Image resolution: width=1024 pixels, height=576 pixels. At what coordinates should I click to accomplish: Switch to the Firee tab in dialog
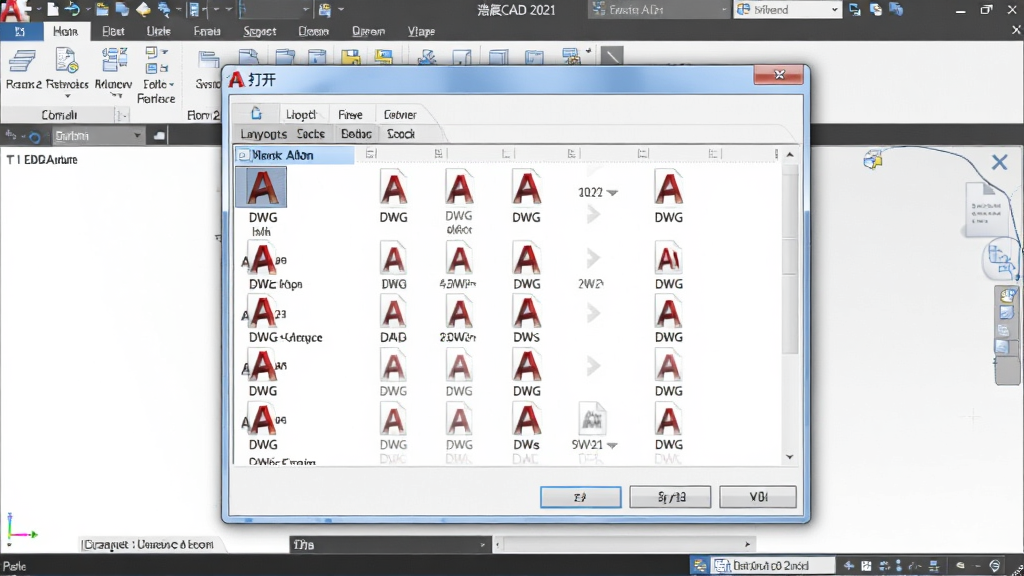[350, 114]
